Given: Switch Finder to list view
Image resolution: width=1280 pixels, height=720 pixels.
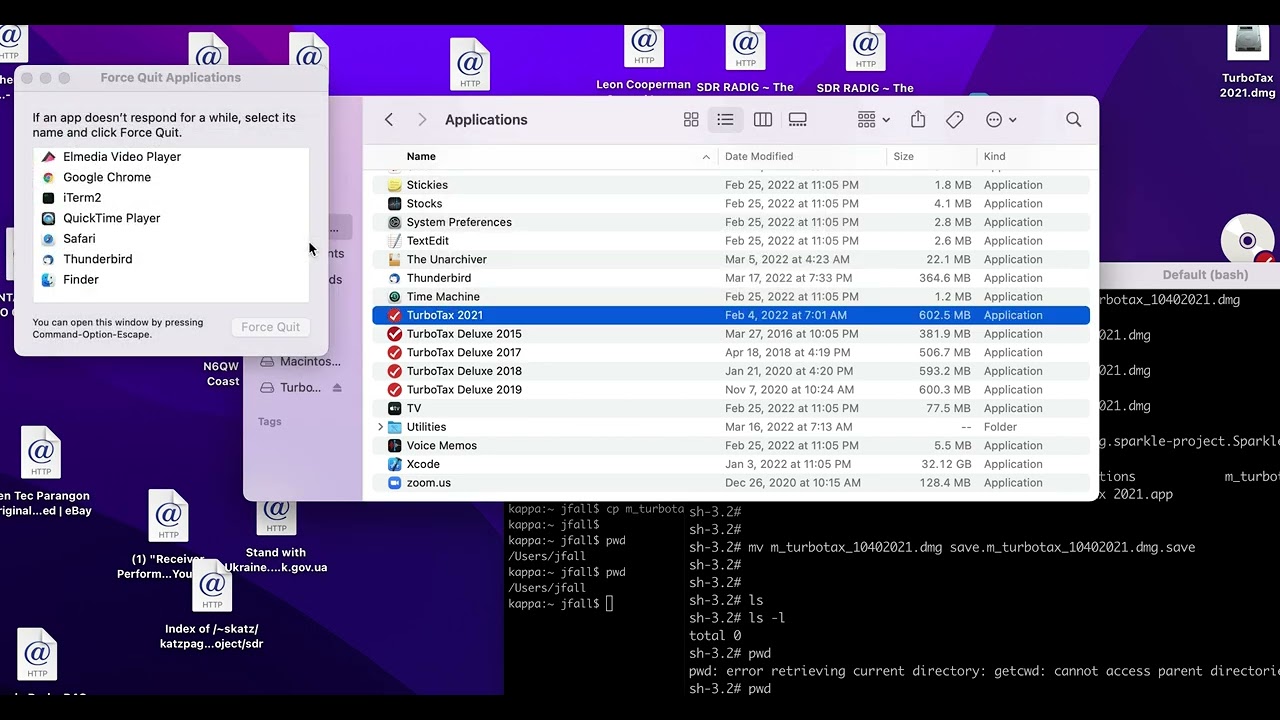Looking at the screenshot, I should [725, 120].
